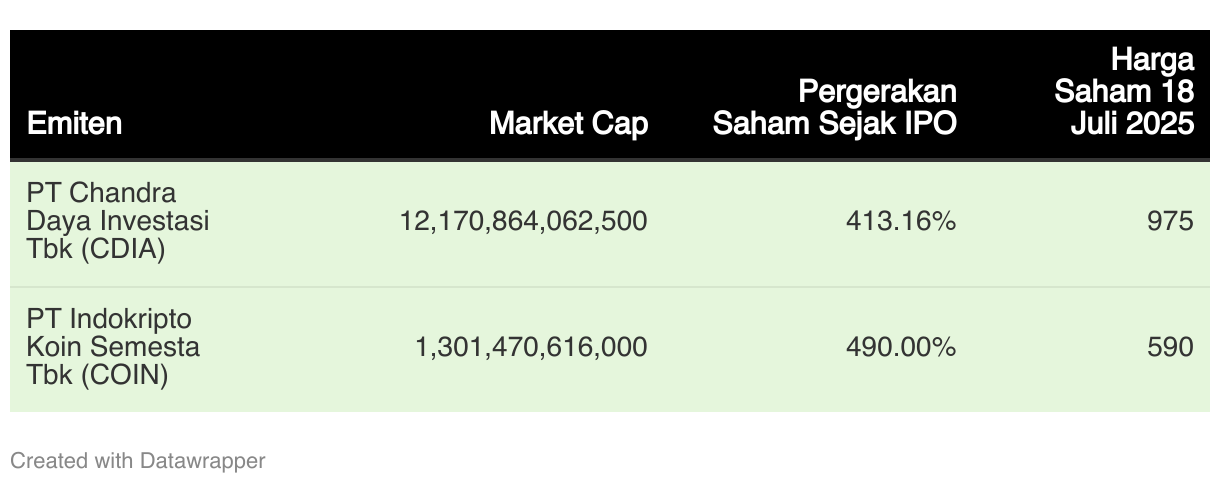Click market cap value 1,301,470,616,000

point(531,347)
